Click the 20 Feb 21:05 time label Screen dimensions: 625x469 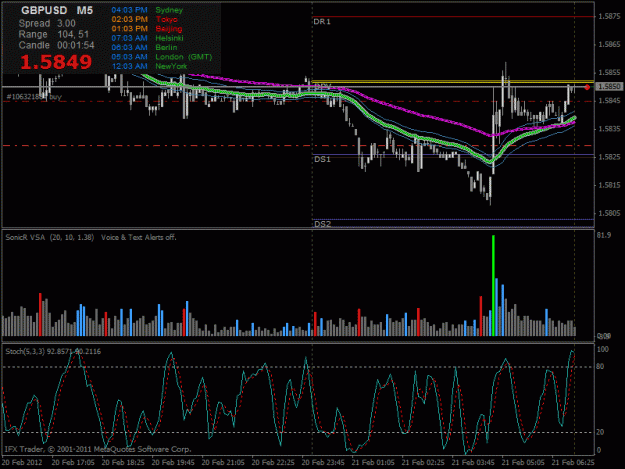(223, 463)
